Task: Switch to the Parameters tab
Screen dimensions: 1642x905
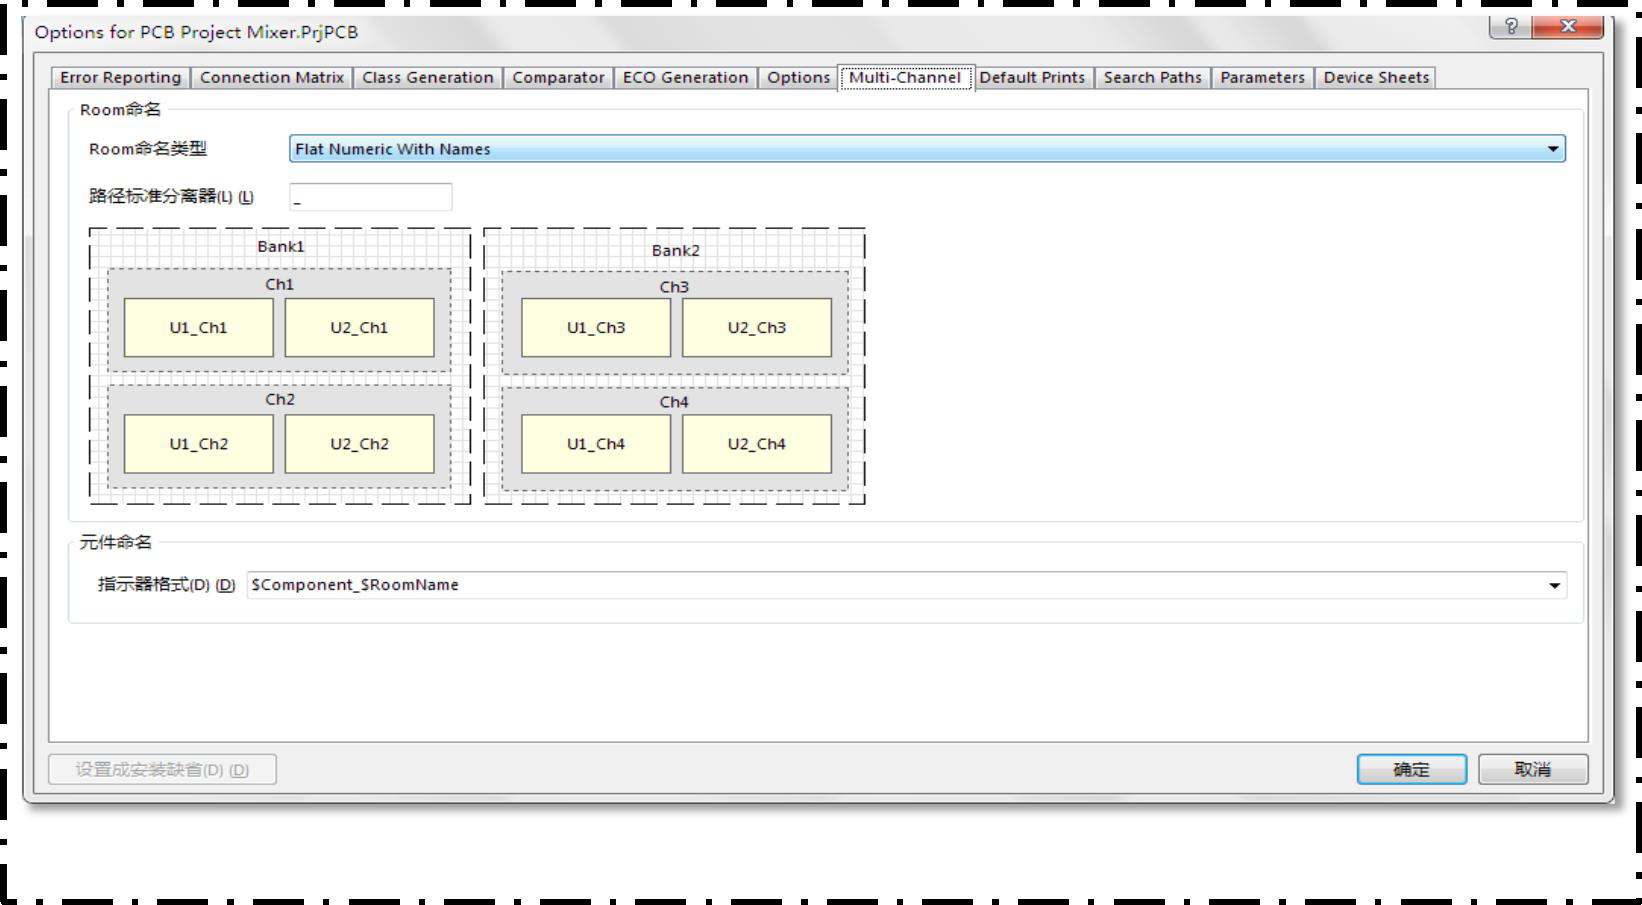Action: click(x=1262, y=78)
